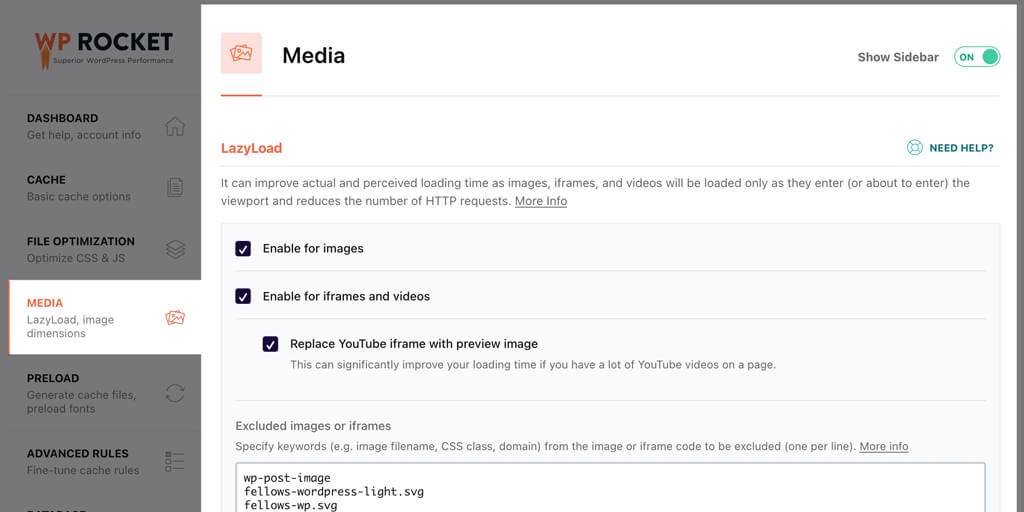Click inside the excluded images textarea

[x=610, y=488]
